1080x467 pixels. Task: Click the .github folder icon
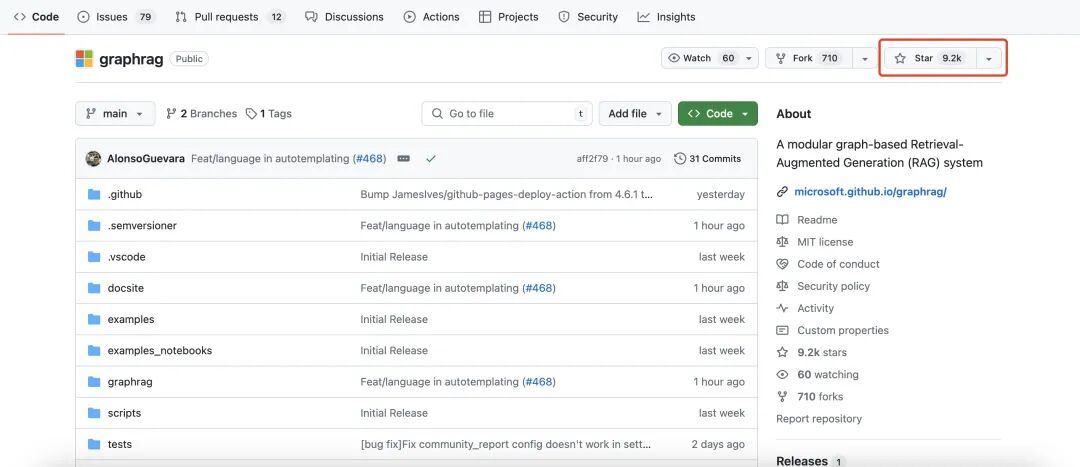pos(94,194)
